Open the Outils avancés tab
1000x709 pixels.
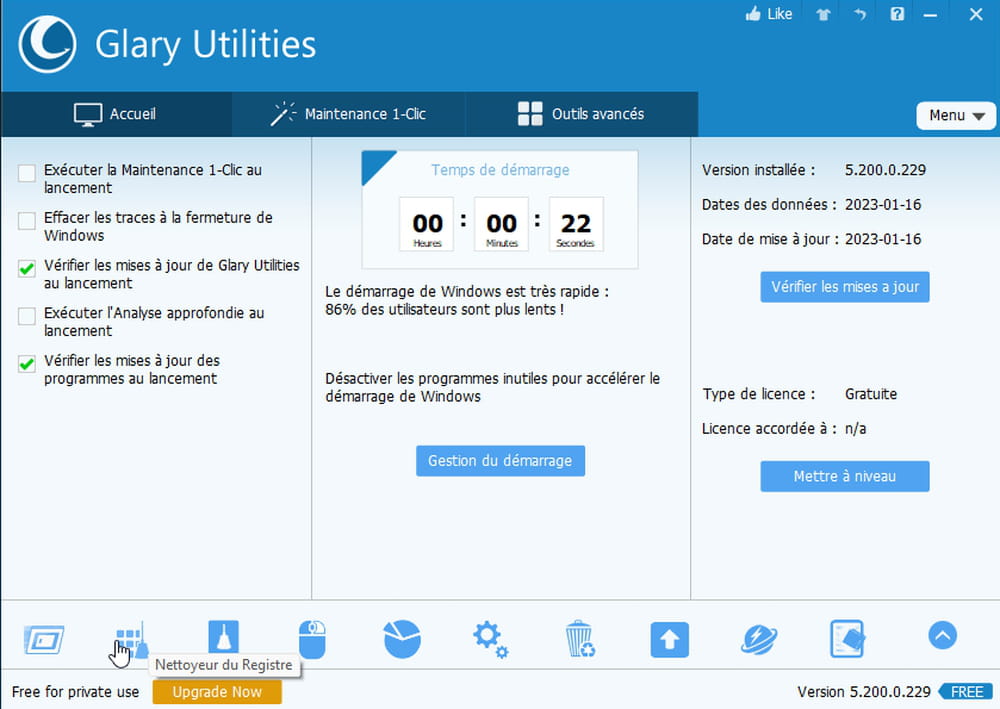[x=581, y=114]
